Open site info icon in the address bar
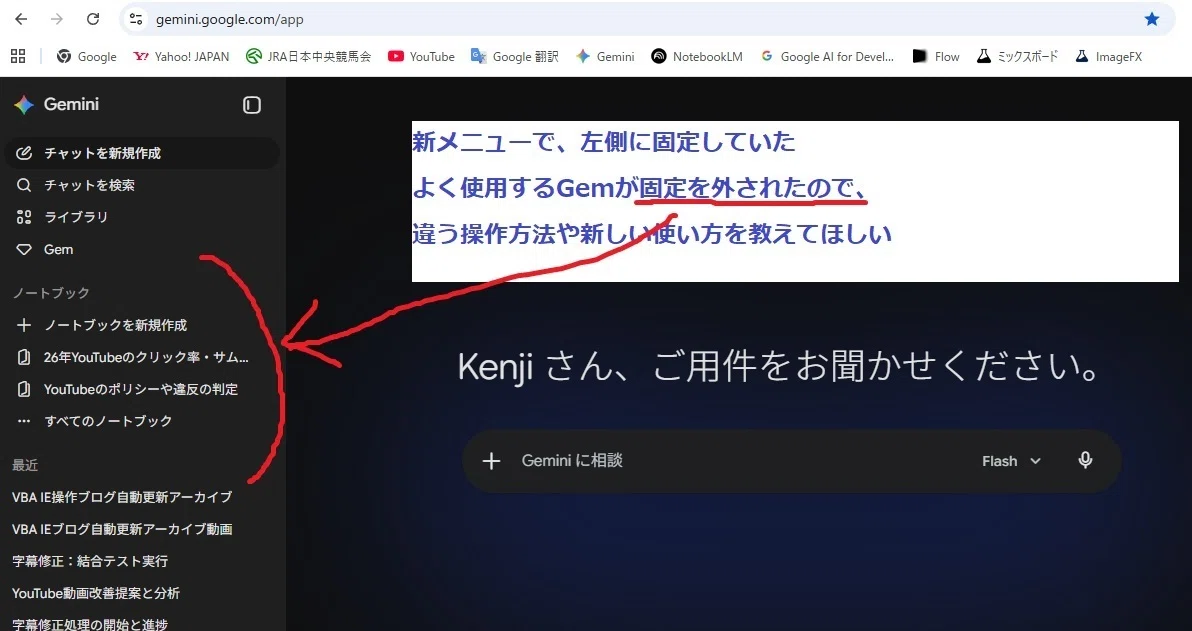1192x631 pixels. (136, 19)
